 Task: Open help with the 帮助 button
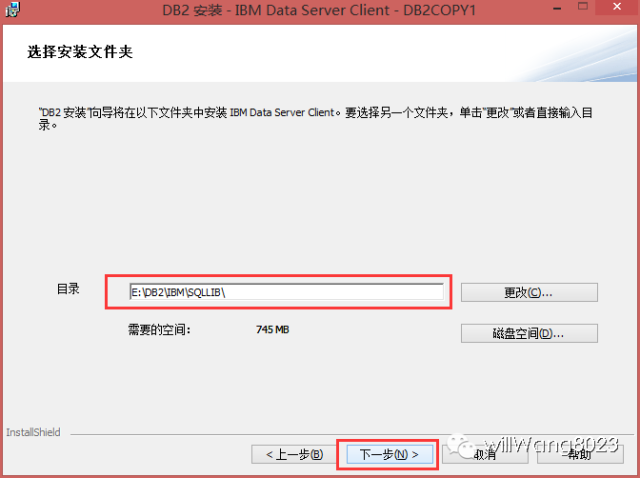pos(580,454)
